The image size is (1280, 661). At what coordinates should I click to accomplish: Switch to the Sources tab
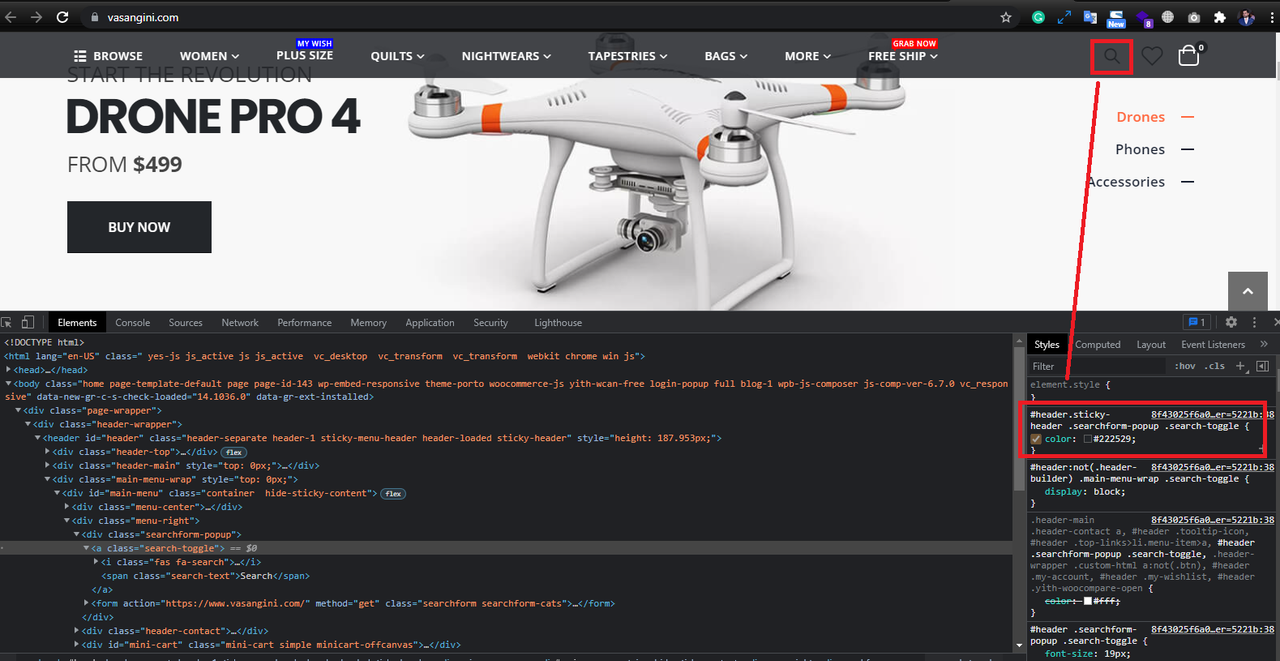click(185, 322)
